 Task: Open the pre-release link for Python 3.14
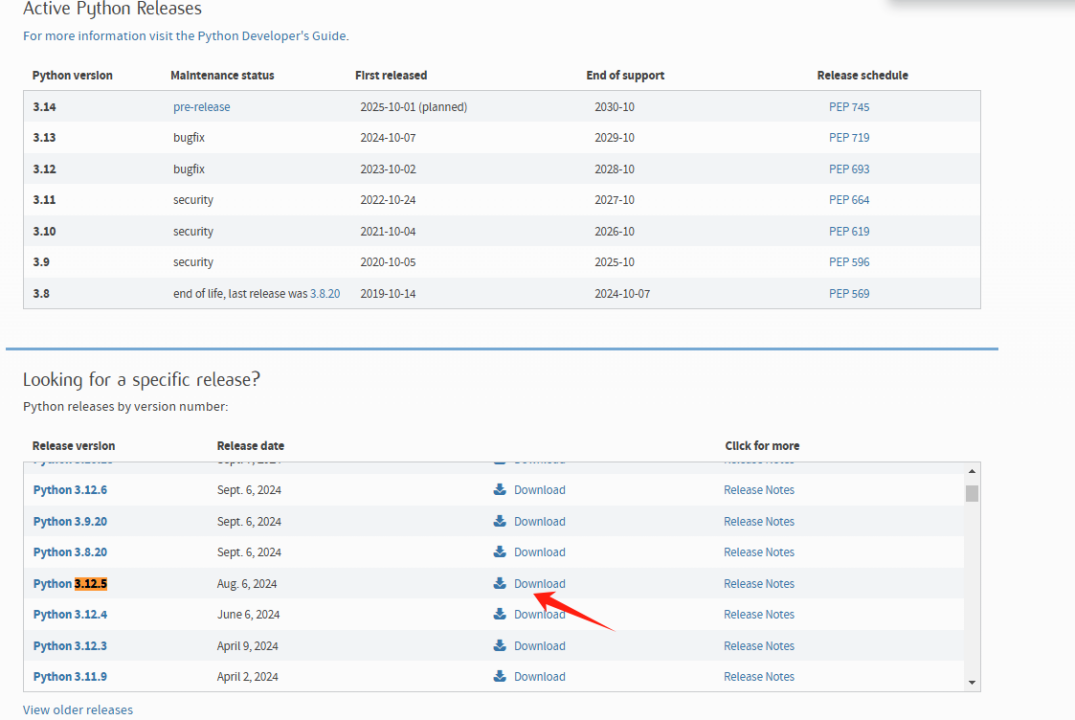tap(202, 107)
